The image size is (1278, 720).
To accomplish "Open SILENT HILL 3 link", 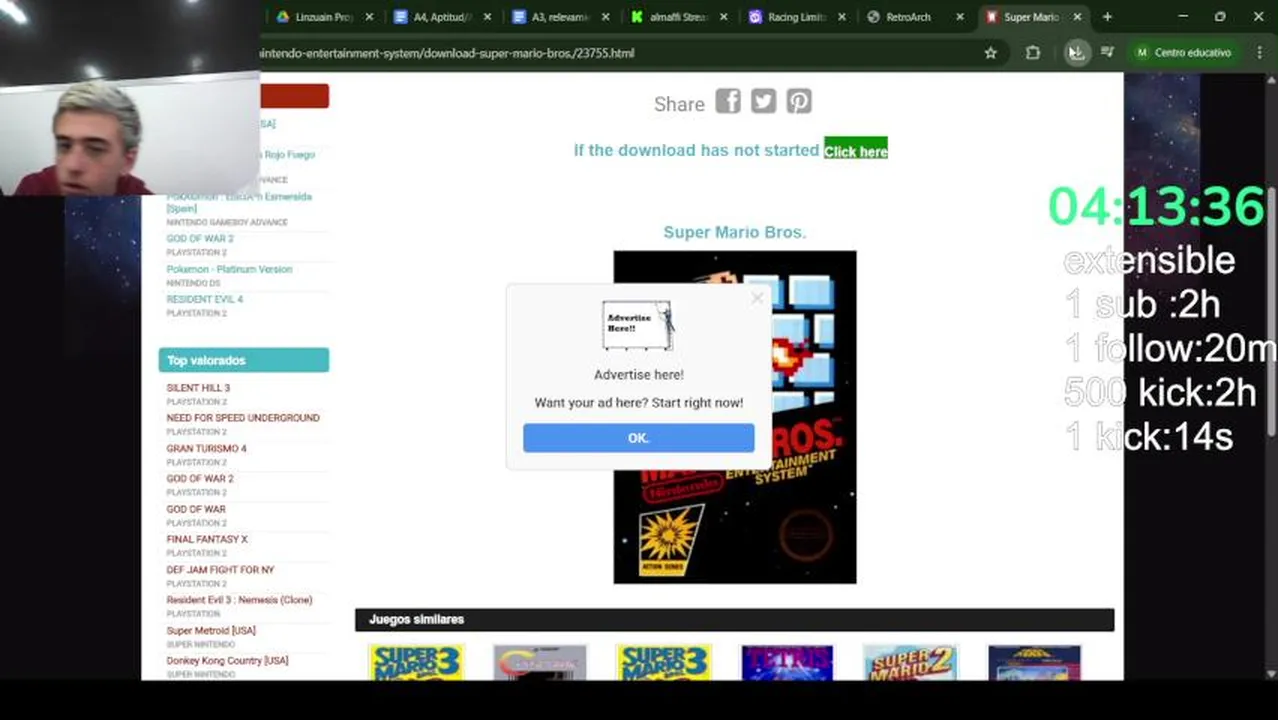I will (198, 388).
